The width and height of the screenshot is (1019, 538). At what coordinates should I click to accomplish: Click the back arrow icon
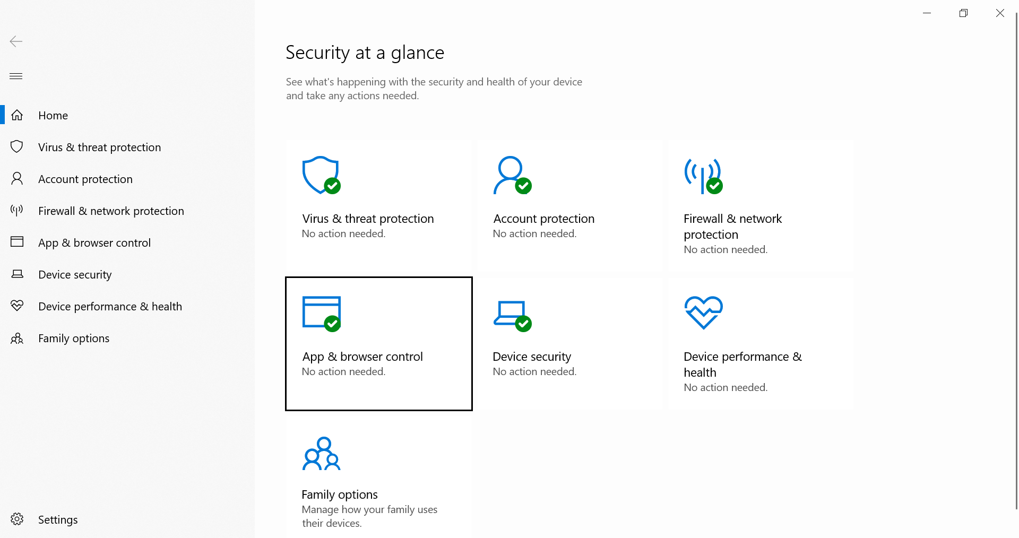(x=16, y=41)
